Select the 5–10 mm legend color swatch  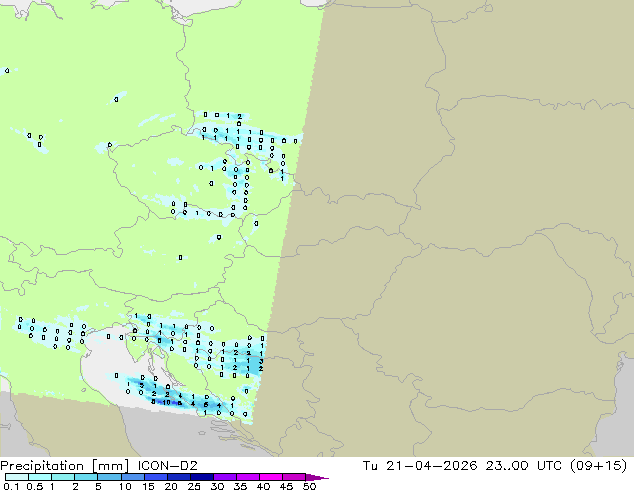109,477
